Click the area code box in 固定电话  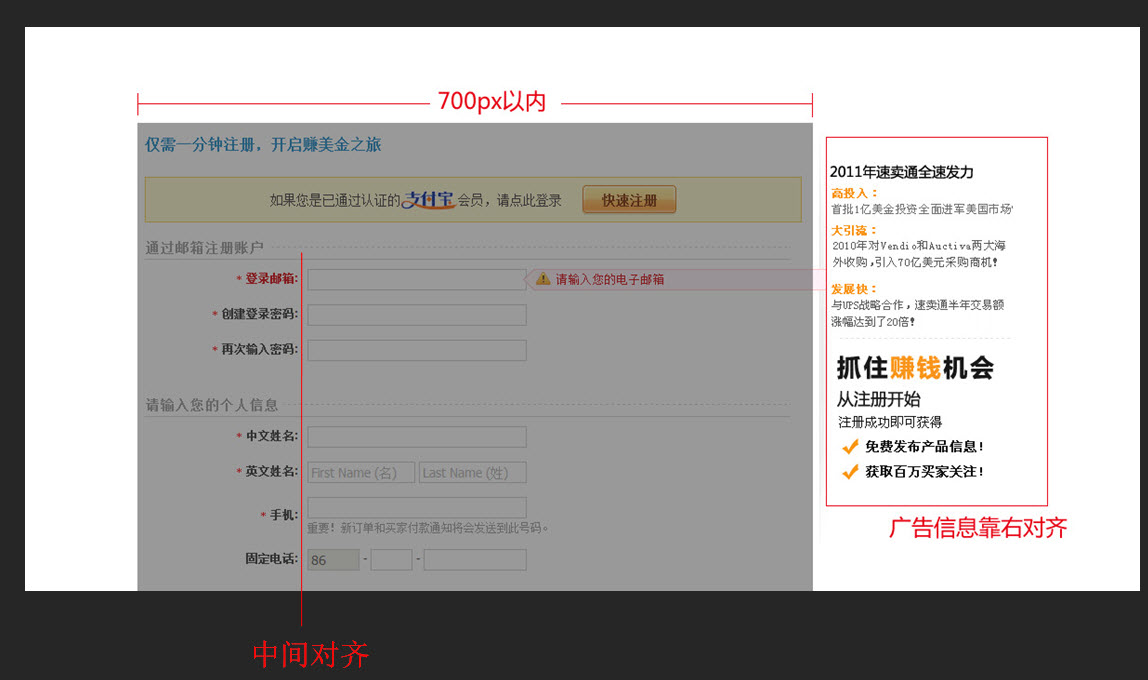391,560
